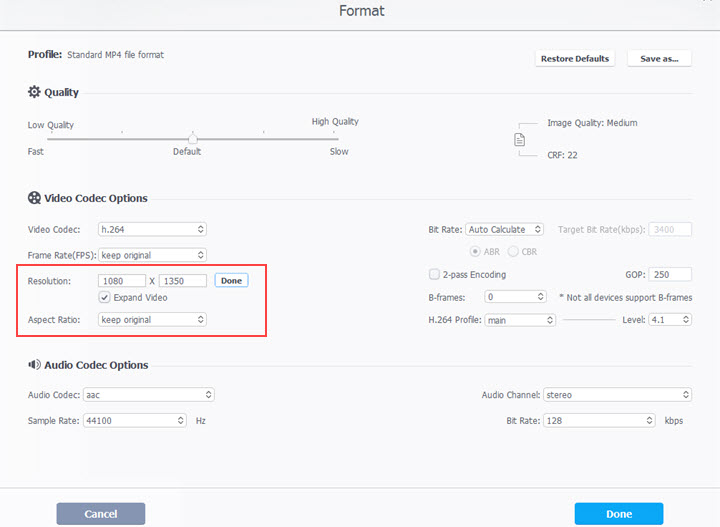Click the gray Cancel button
Image resolution: width=720 pixels, height=527 pixels.
coord(101,513)
